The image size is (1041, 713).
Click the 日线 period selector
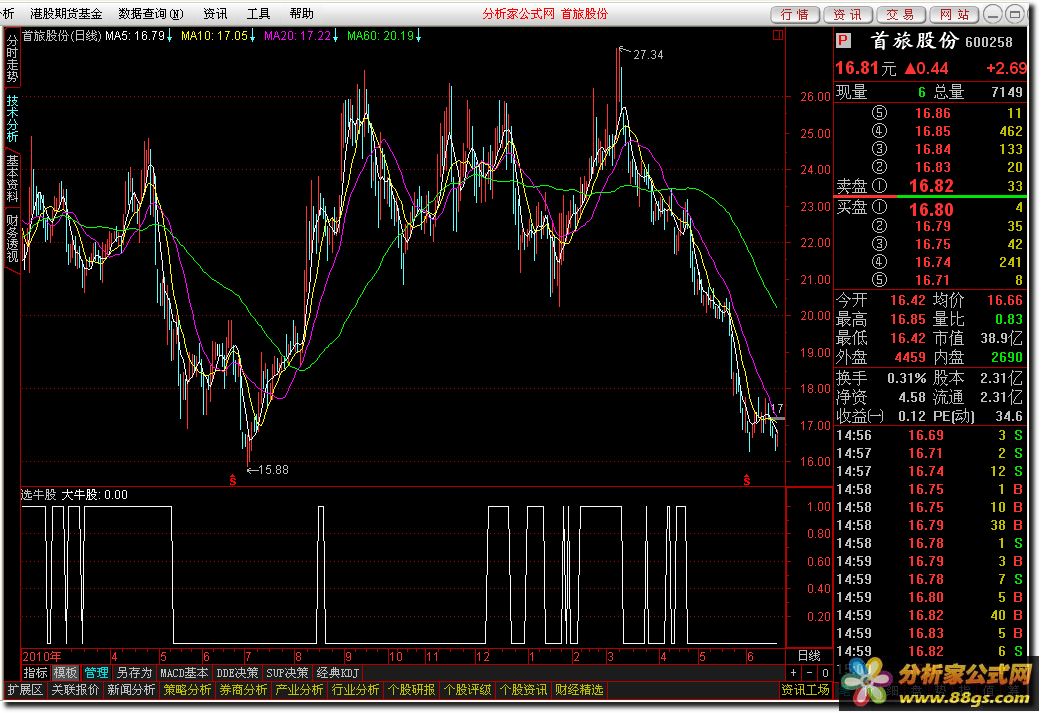click(809, 655)
